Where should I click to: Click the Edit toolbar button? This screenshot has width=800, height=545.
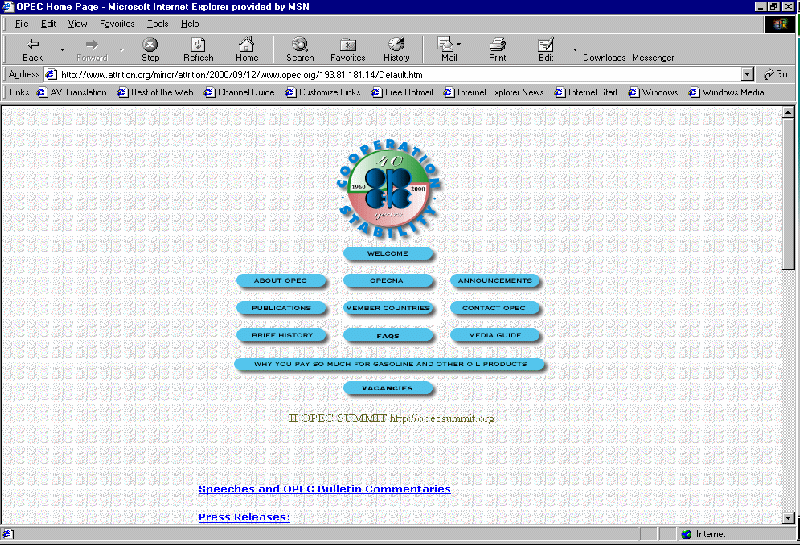[546, 50]
